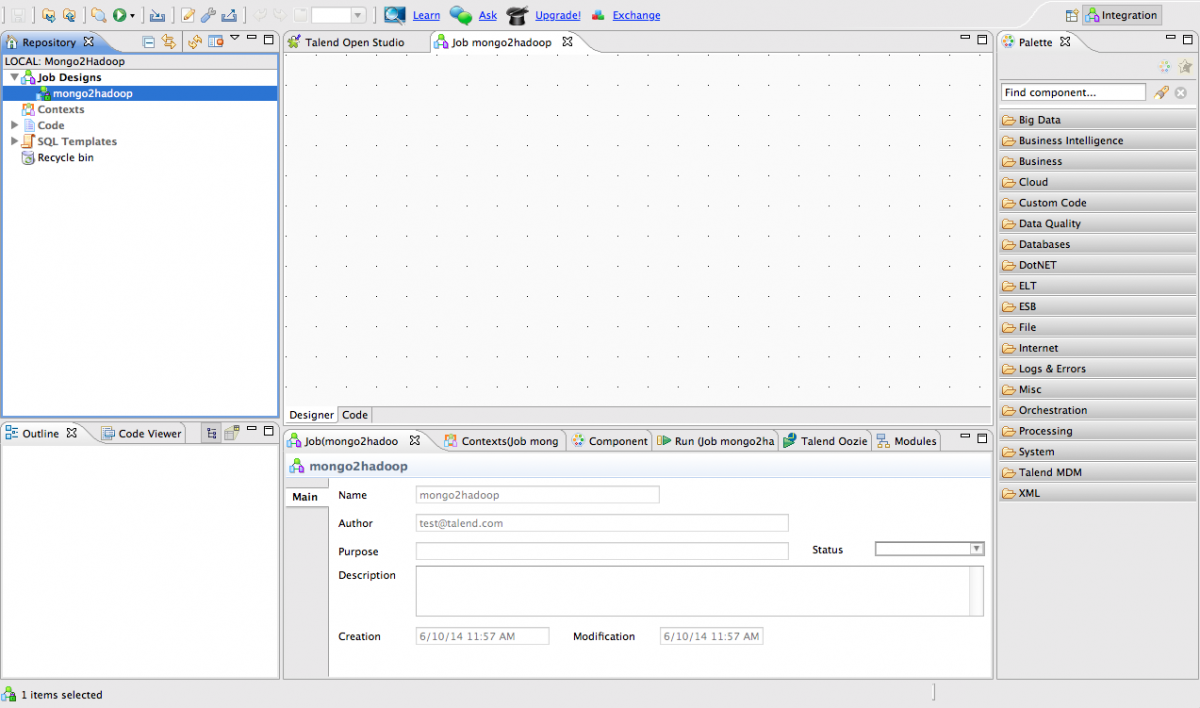Click the Save (floppy disk) toolbar icon

click(x=18, y=15)
